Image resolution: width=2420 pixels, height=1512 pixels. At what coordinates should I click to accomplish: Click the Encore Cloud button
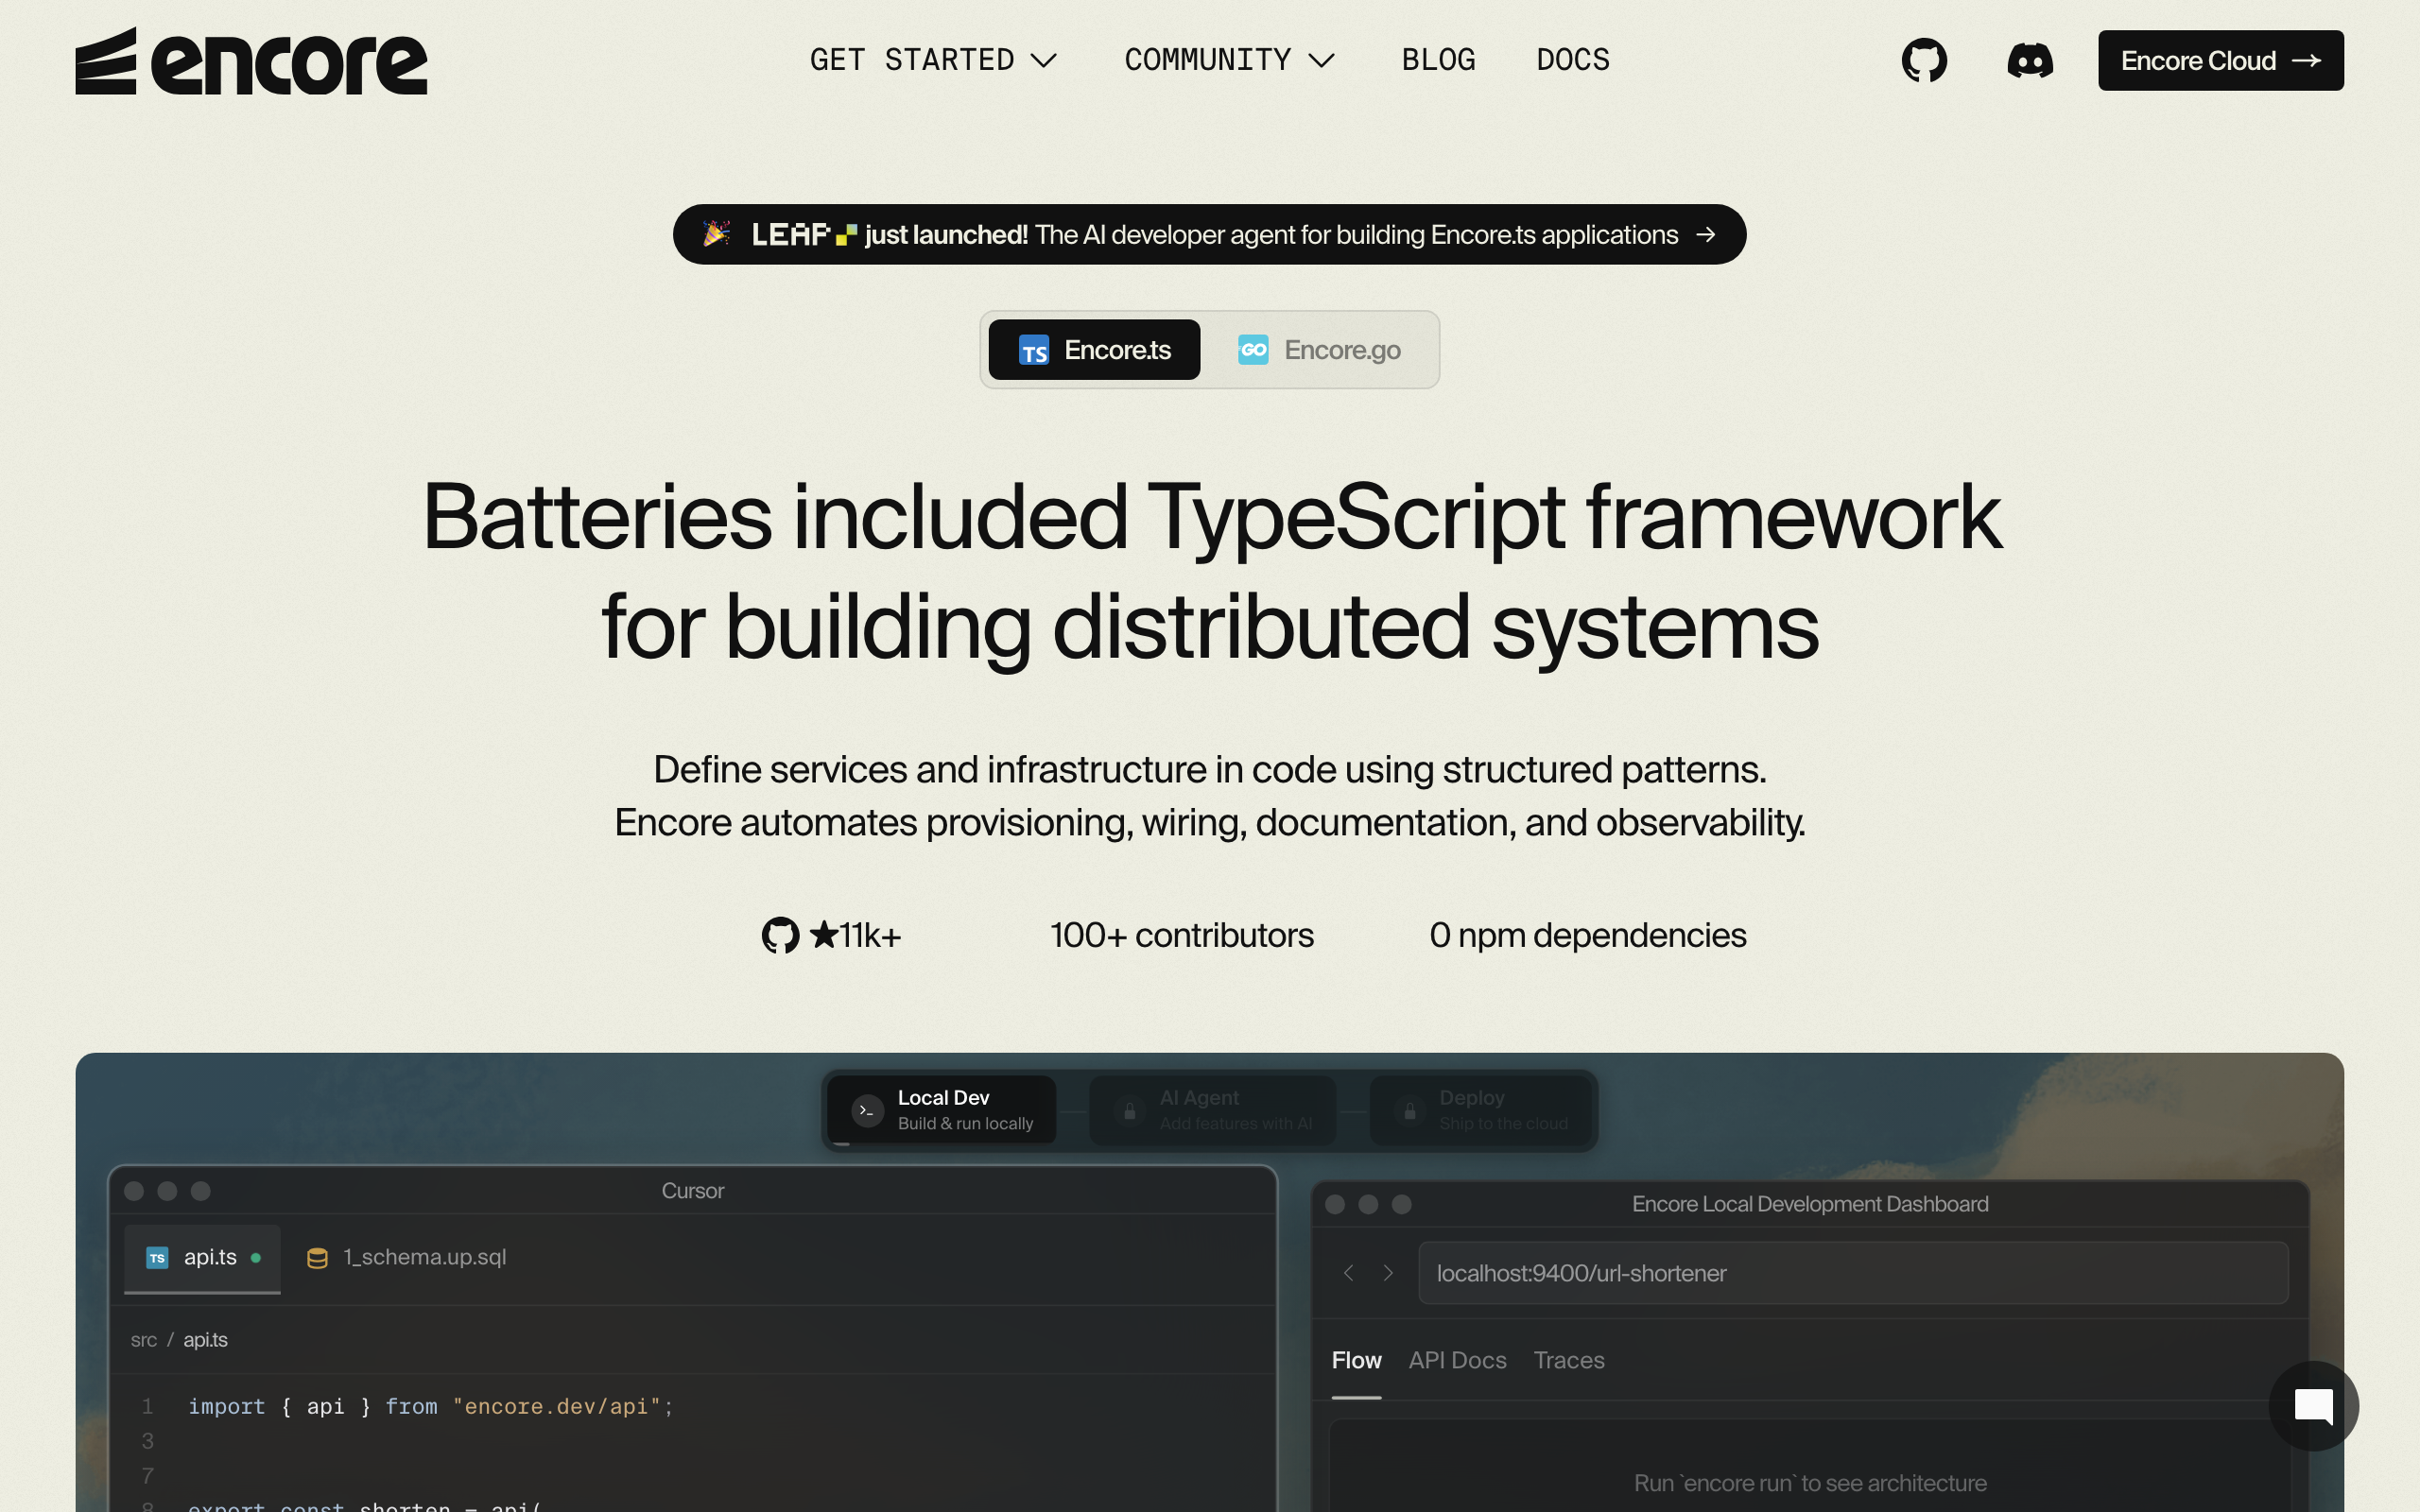pos(2220,60)
